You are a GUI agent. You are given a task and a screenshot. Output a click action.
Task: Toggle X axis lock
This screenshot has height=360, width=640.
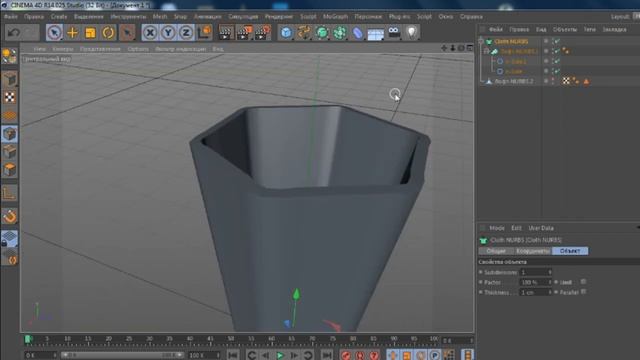(x=150, y=32)
